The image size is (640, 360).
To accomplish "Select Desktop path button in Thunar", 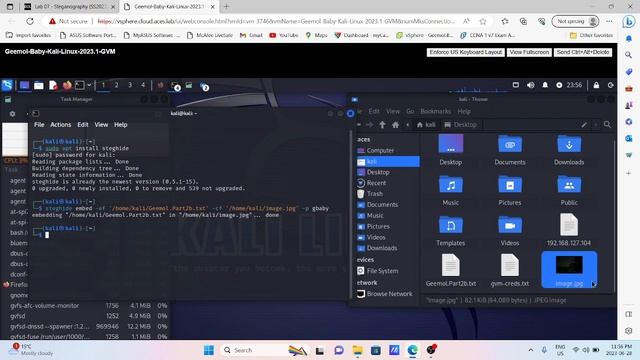I will click(x=460, y=124).
